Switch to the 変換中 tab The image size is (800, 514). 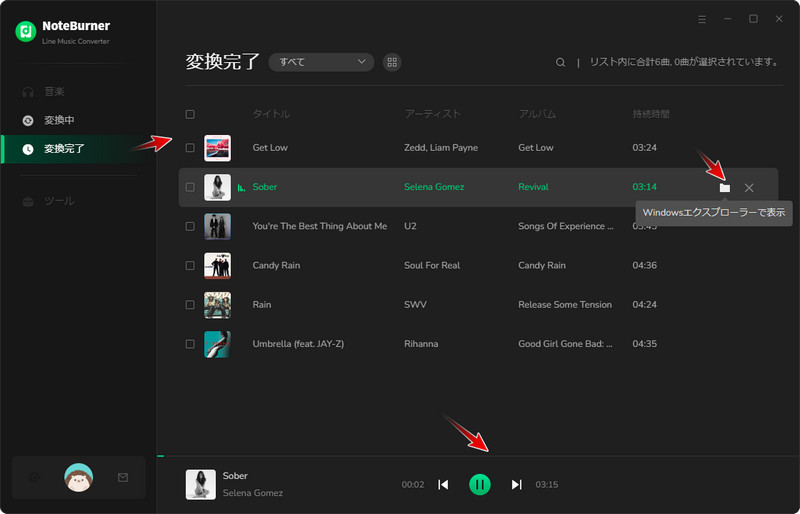pyautogui.click(x=78, y=120)
